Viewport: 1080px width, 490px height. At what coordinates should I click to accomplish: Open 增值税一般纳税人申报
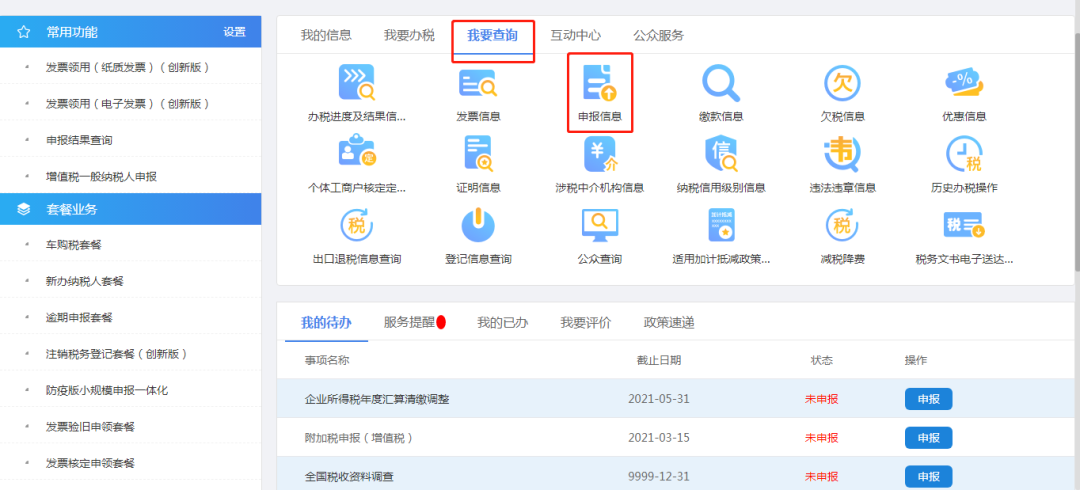tap(101, 176)
